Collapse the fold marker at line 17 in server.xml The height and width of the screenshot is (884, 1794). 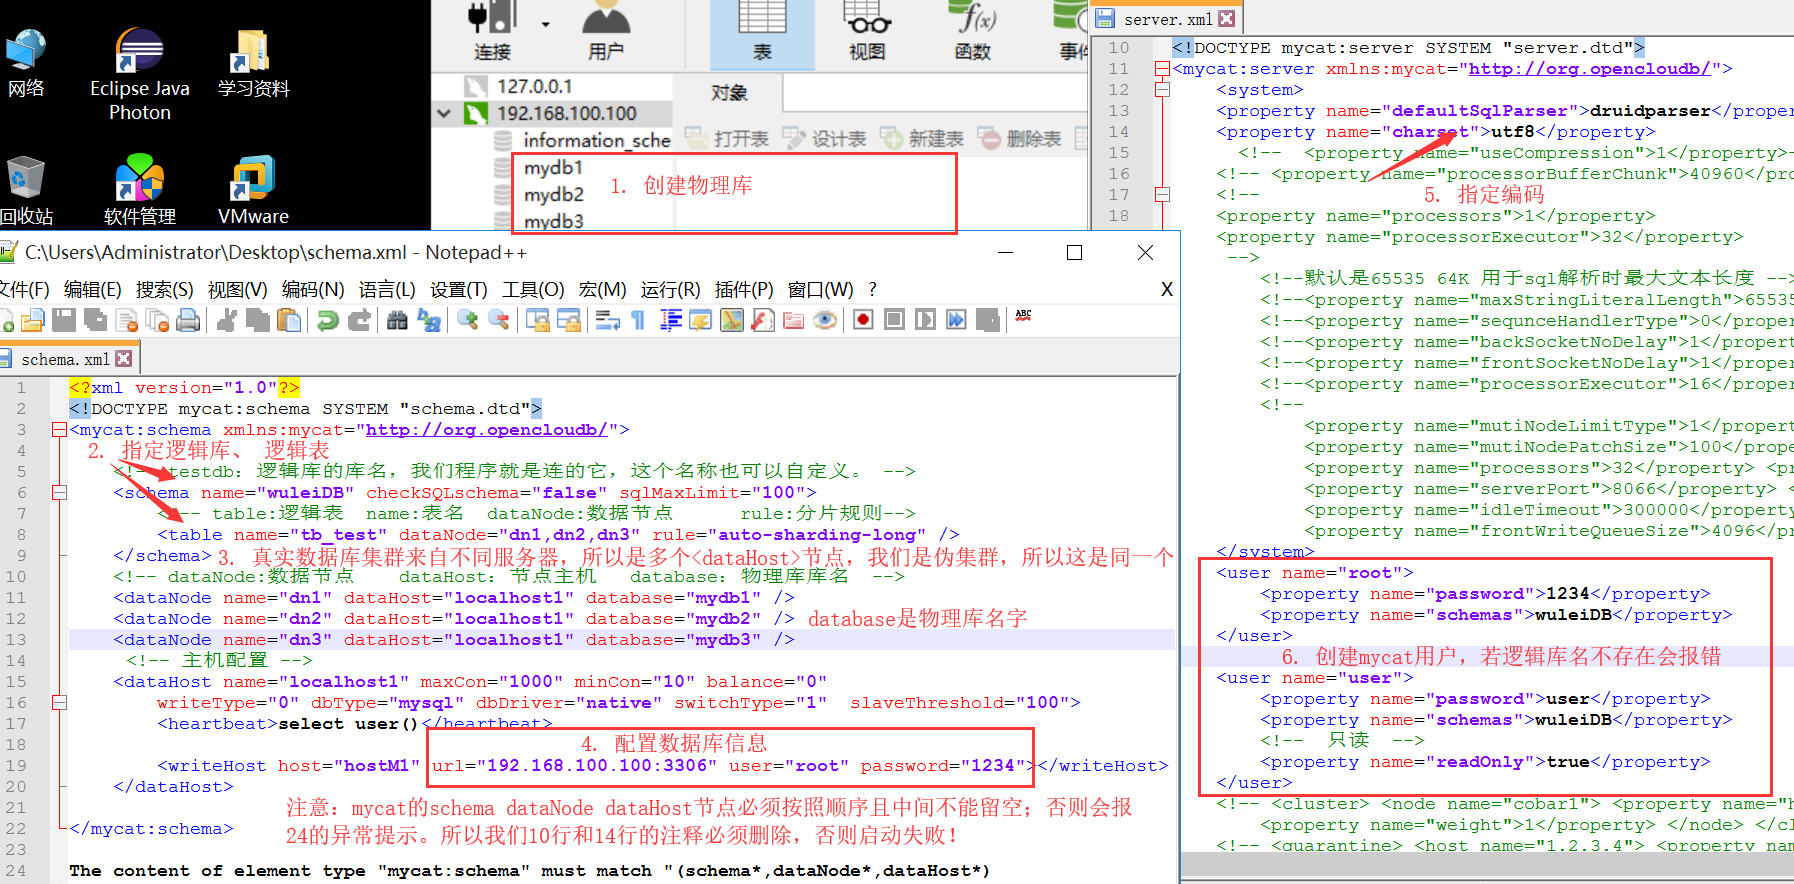tap(1162, 195)
